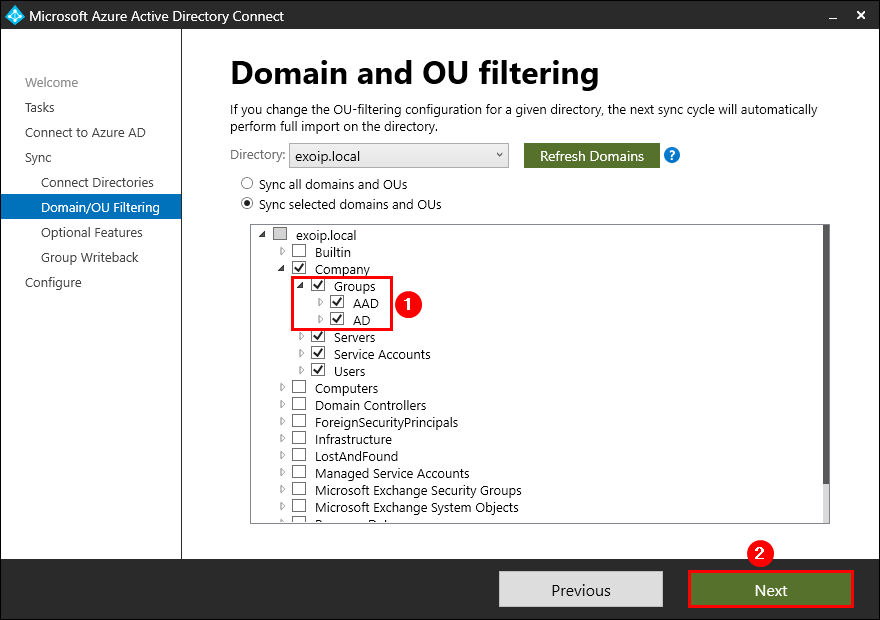The height and width of the screenshot is (620, 880).
Task: Open the Connect Directories step
Action: 97,182
